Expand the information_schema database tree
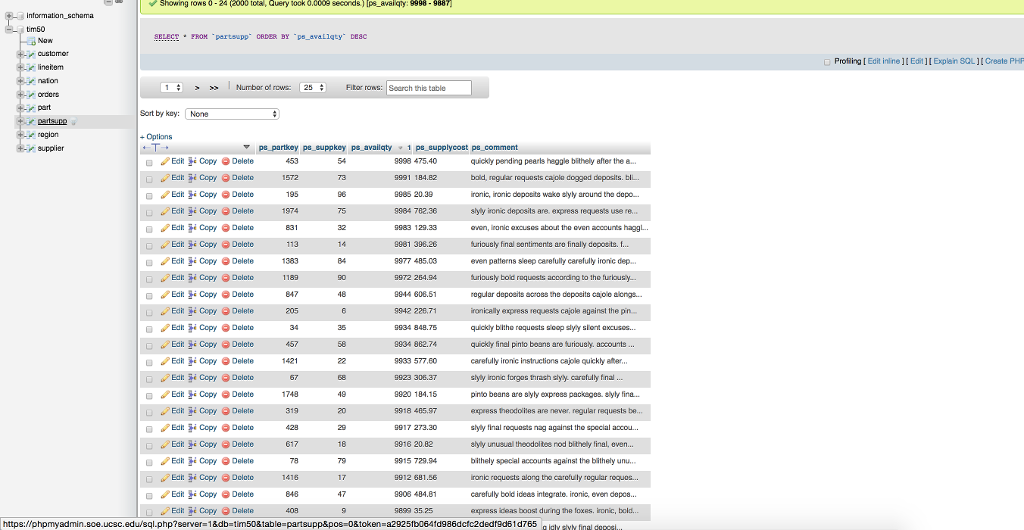This screenshot has width=1024, height=530. pos(7,16)
